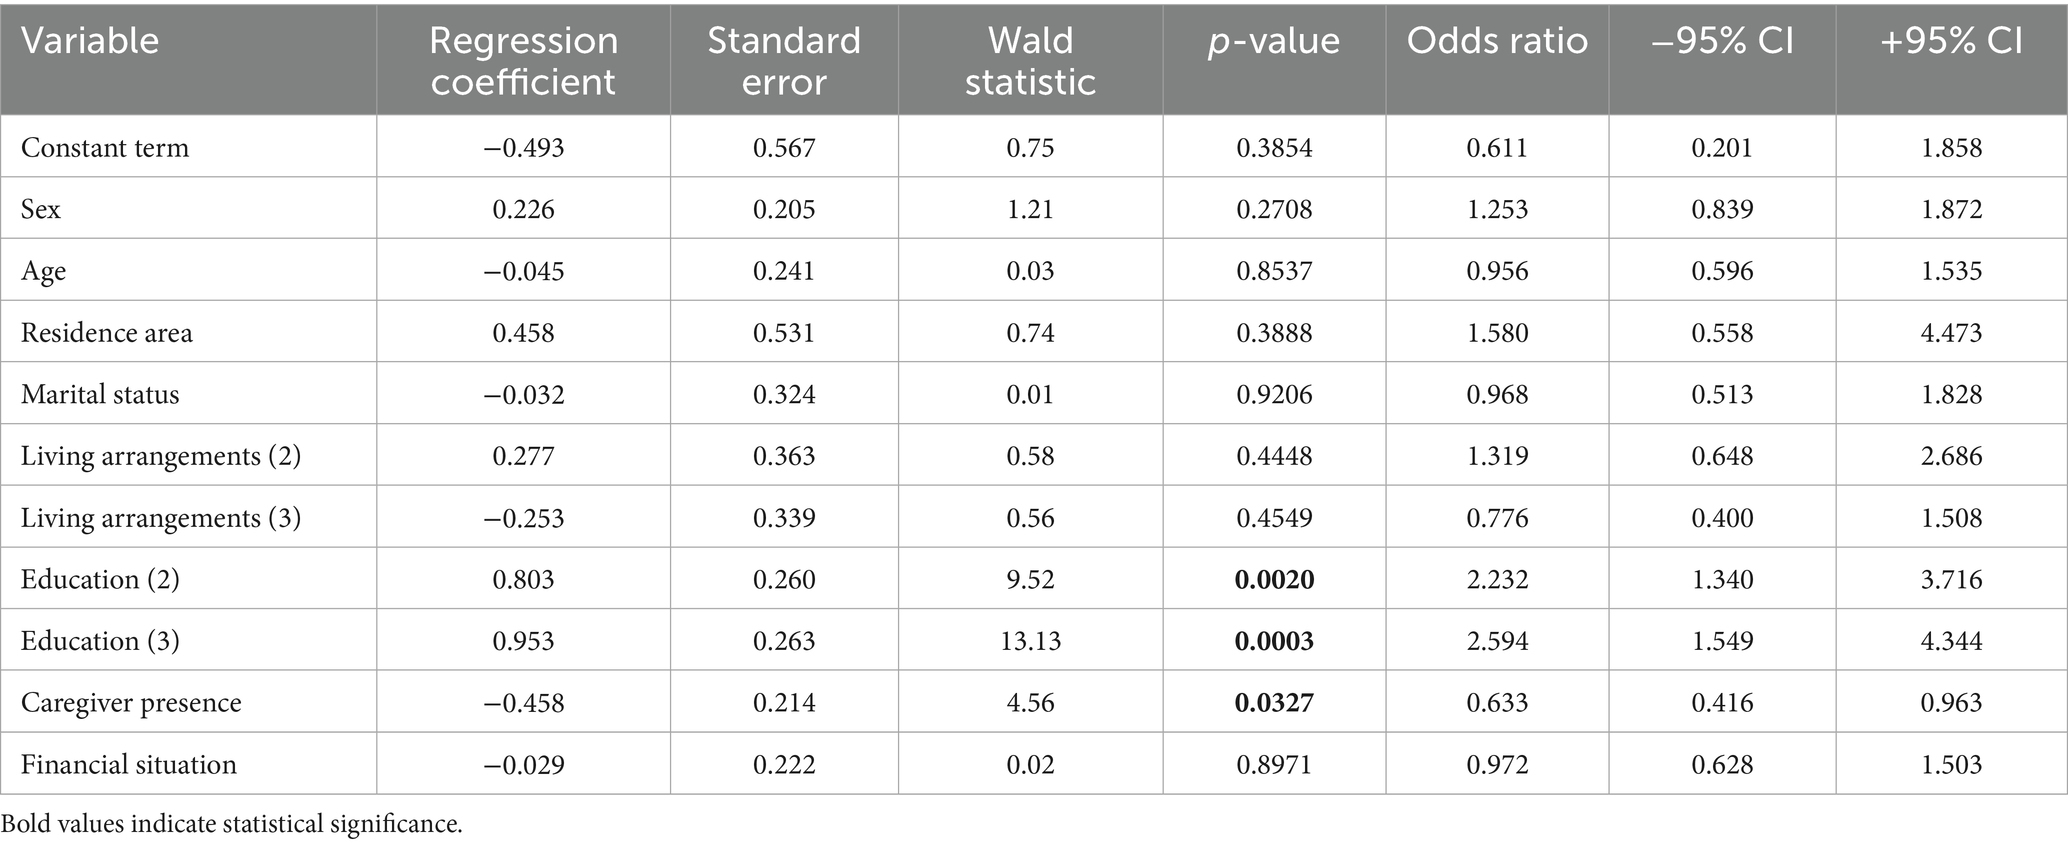The height and width of the screenshot is (846, 2068).
Task: Click the Wald statistic value 13.13
Action: (1030, 641)
